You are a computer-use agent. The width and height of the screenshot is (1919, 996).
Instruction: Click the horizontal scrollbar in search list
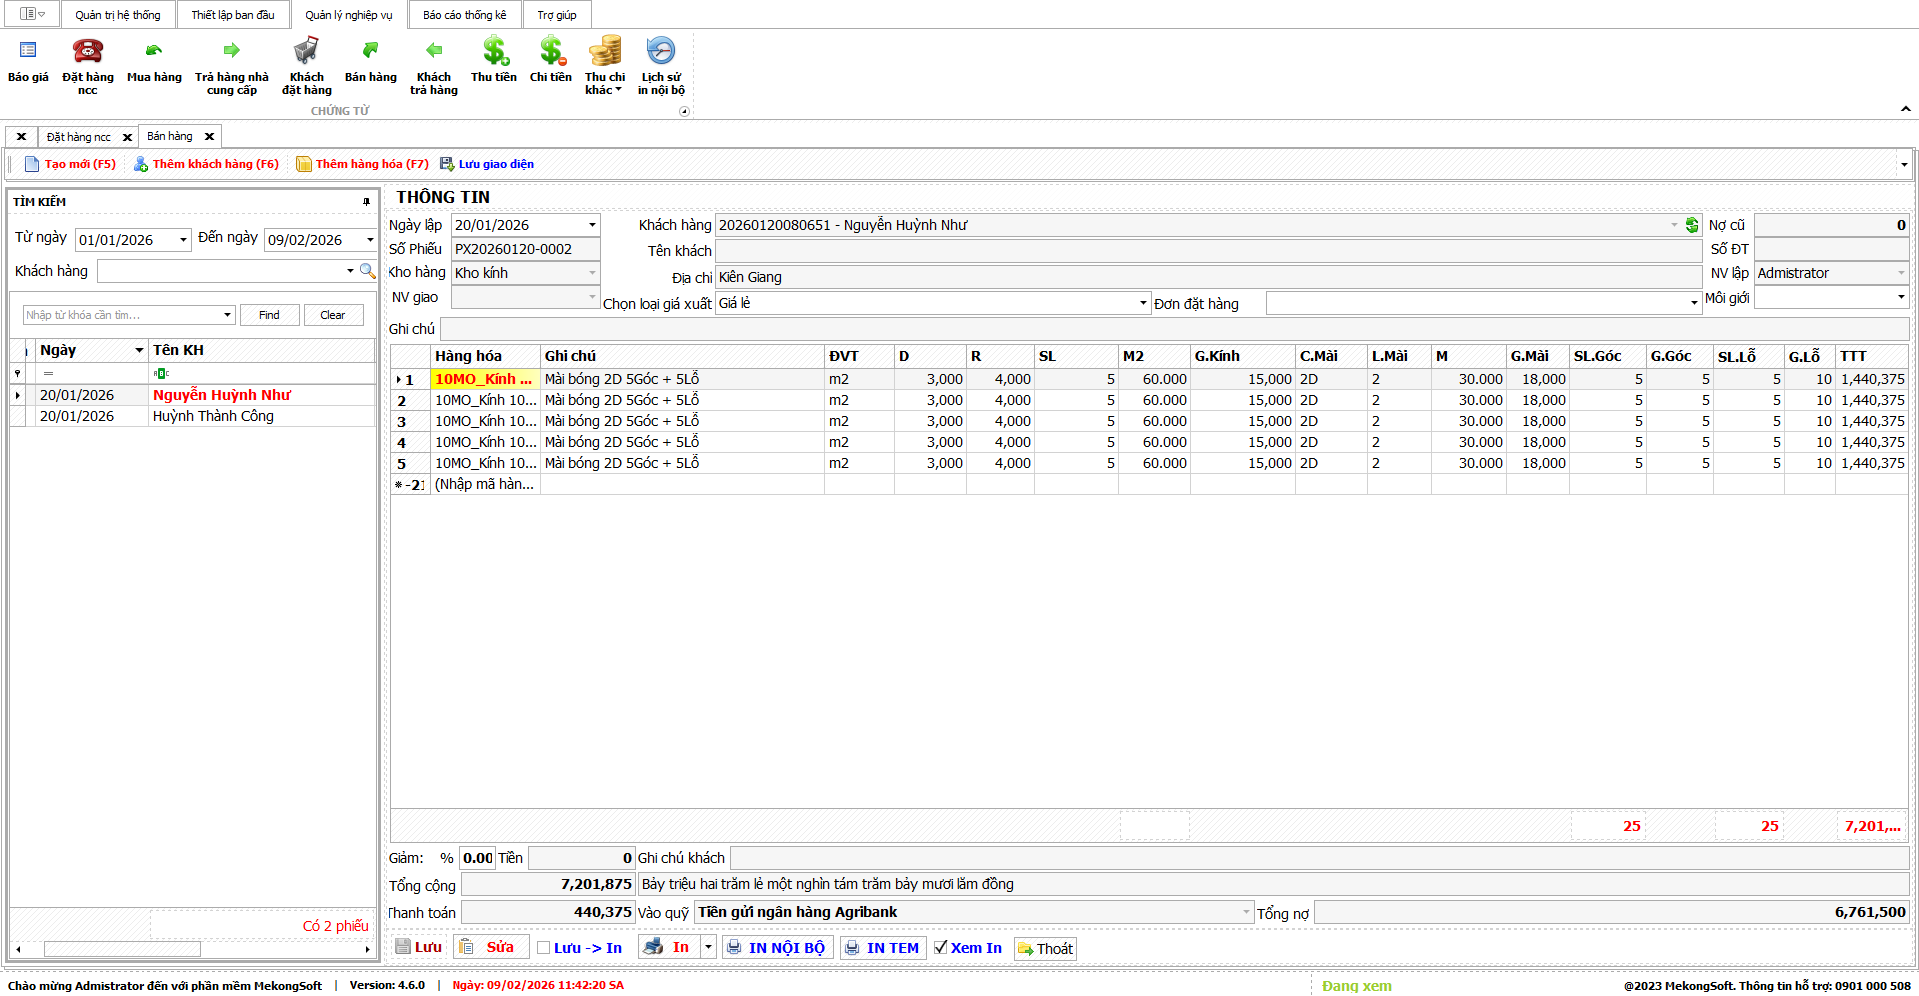point(122,949)
